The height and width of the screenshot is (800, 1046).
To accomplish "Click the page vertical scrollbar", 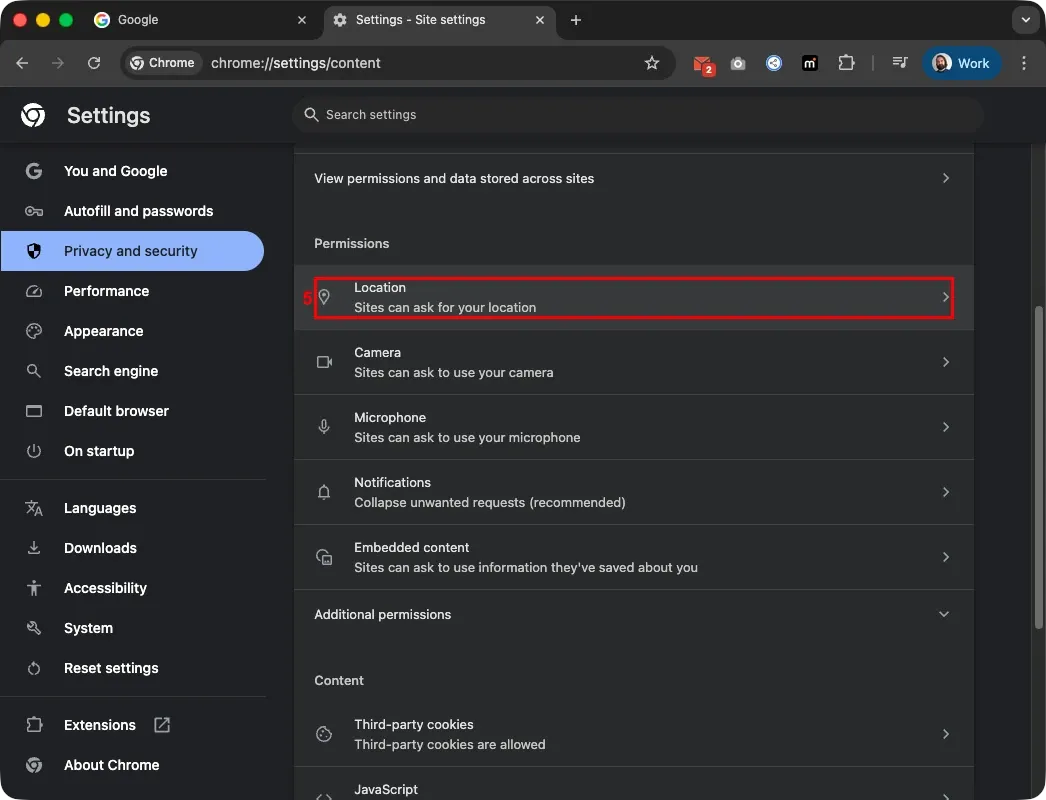I will click(x=1038, y=467).
